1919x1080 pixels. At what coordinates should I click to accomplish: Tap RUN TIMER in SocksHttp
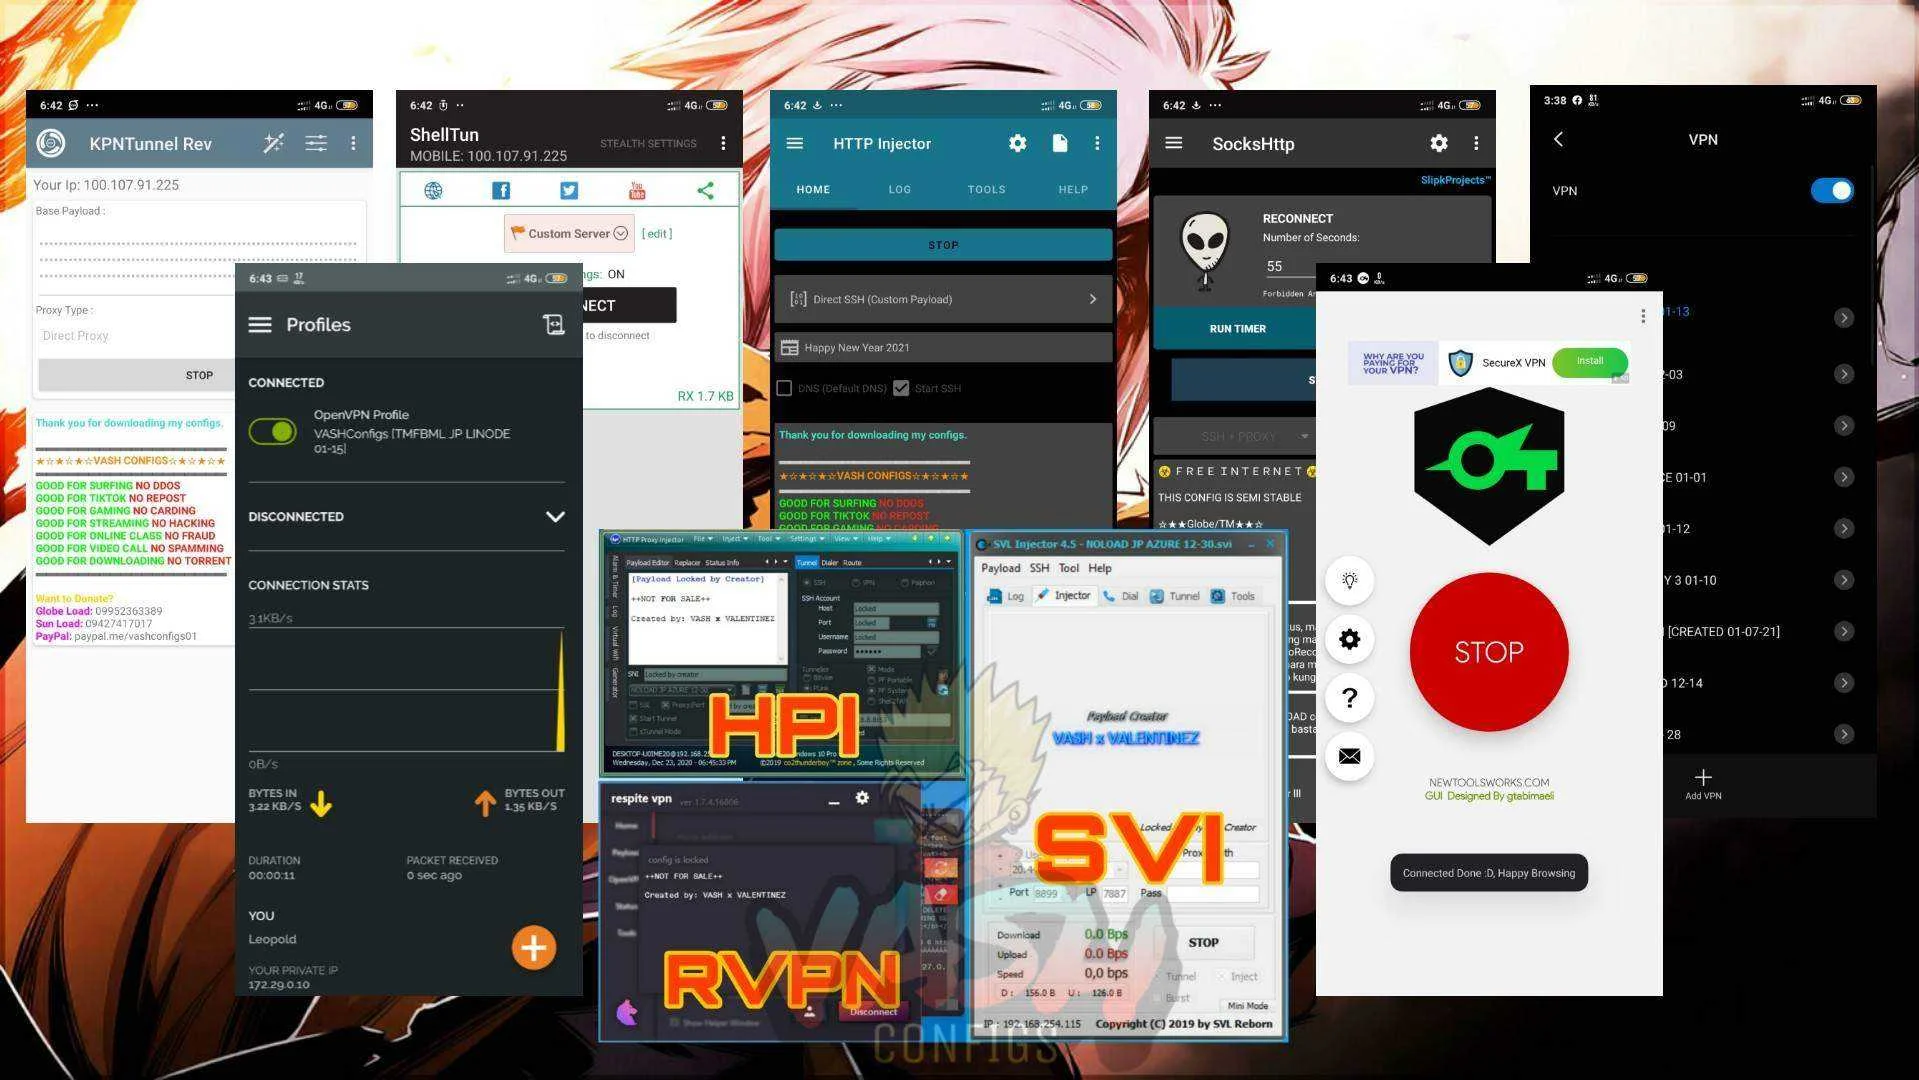(x=1237, y=329)
